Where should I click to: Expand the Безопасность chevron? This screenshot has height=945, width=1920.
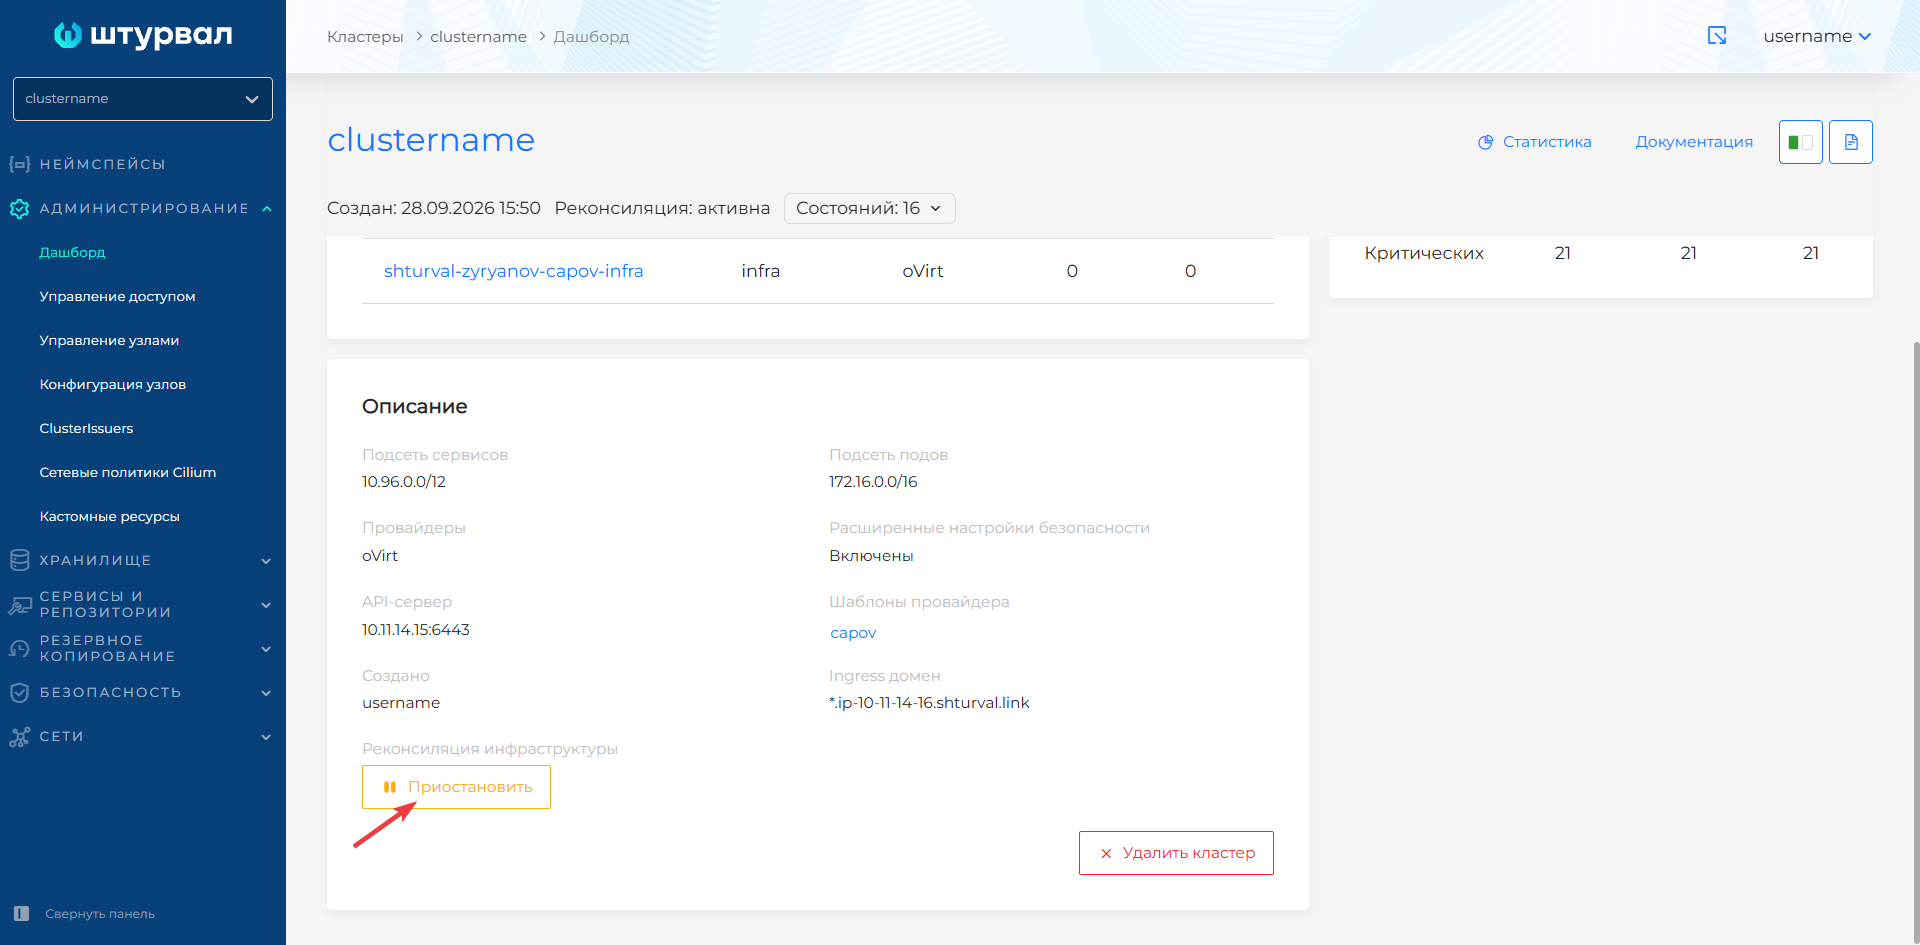click(x=266, y=693)
